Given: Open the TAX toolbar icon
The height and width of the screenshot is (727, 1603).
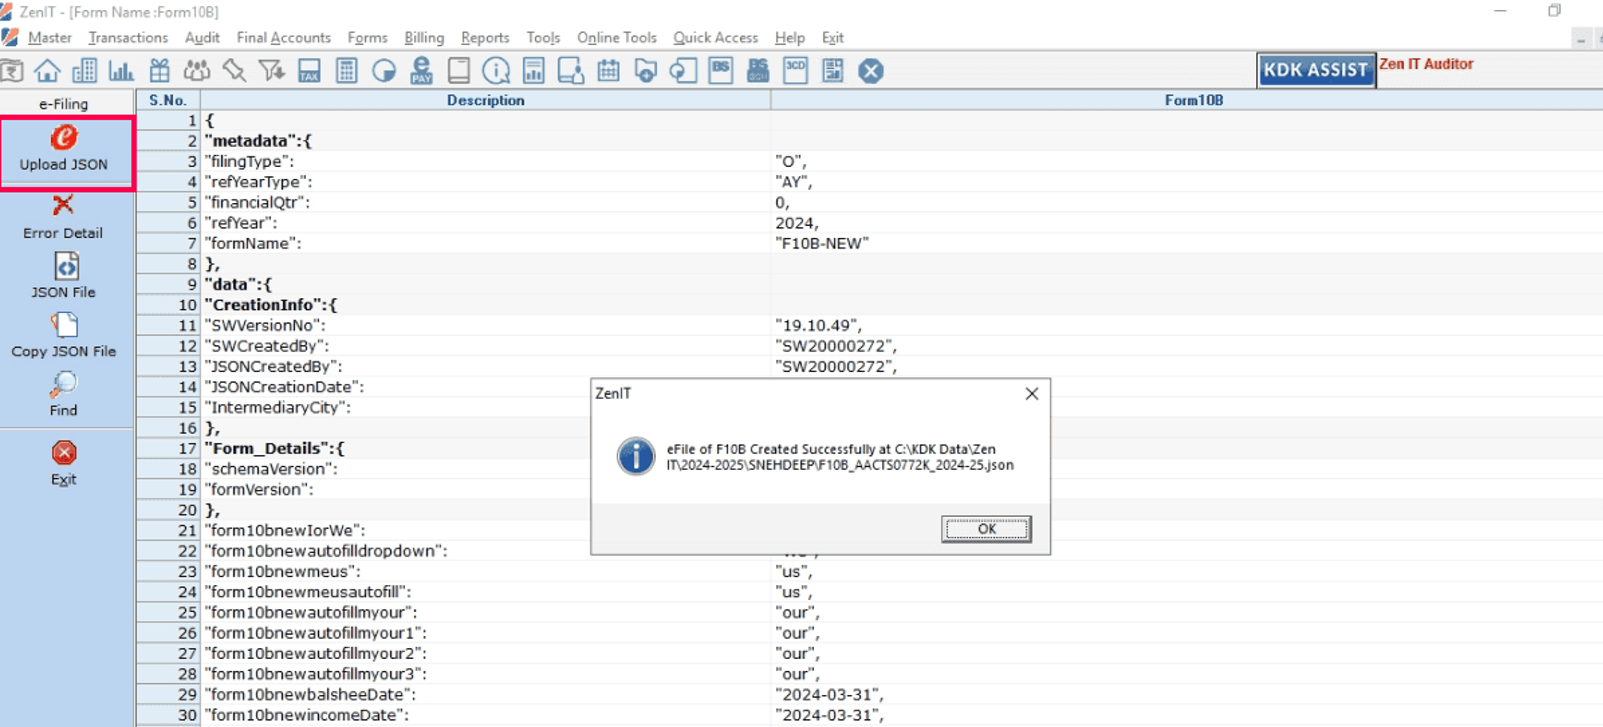Looking at the screenshot, I should tap(309, 71).
